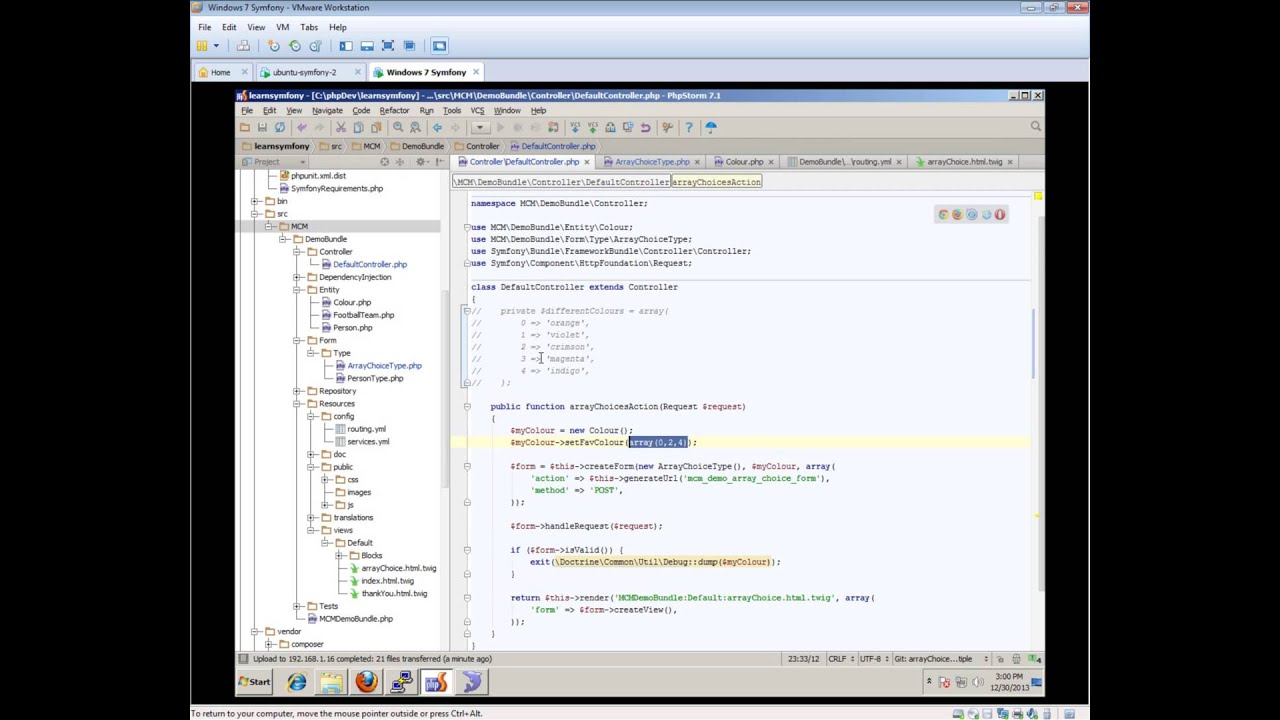Switch to the Colour.php editor tab

(744, 162)
